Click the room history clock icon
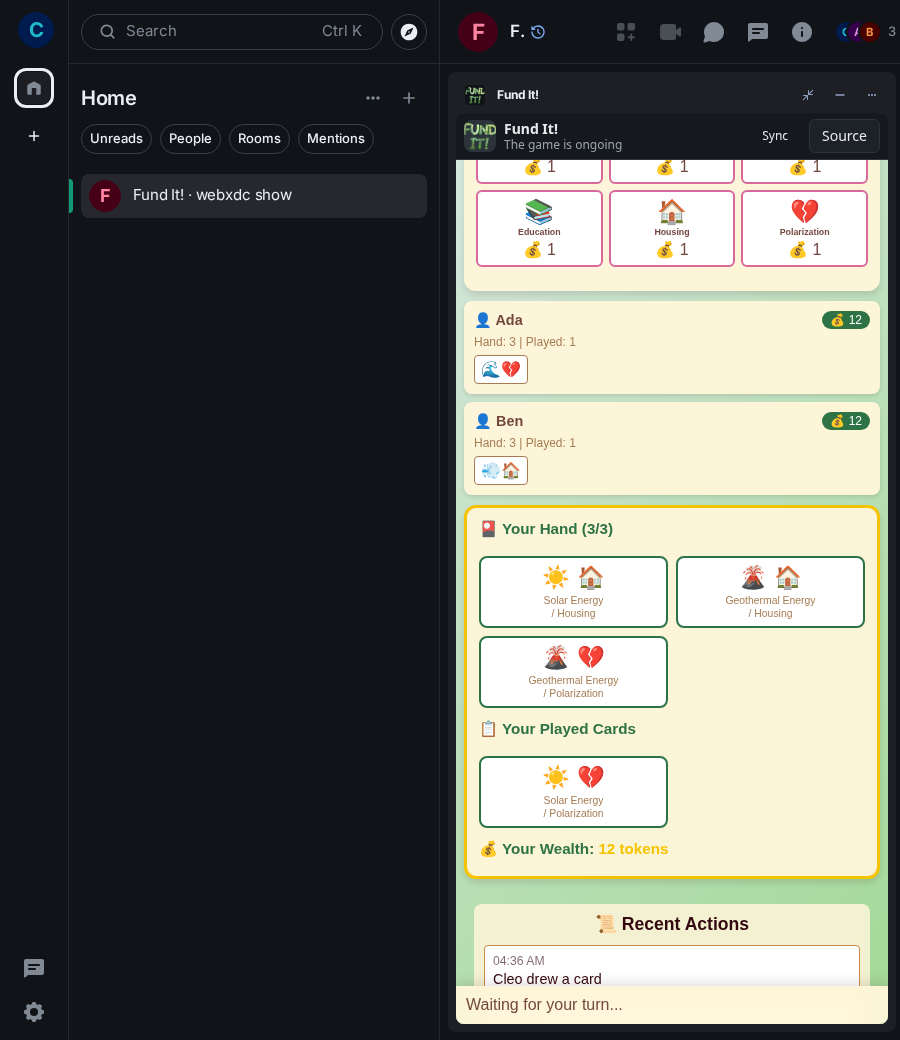The width and height of the screenshot is (900, 1040). point(538,32)
